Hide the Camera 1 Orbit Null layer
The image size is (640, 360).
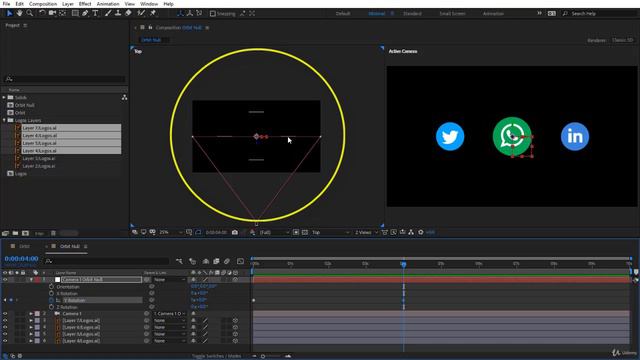point(5,280)
